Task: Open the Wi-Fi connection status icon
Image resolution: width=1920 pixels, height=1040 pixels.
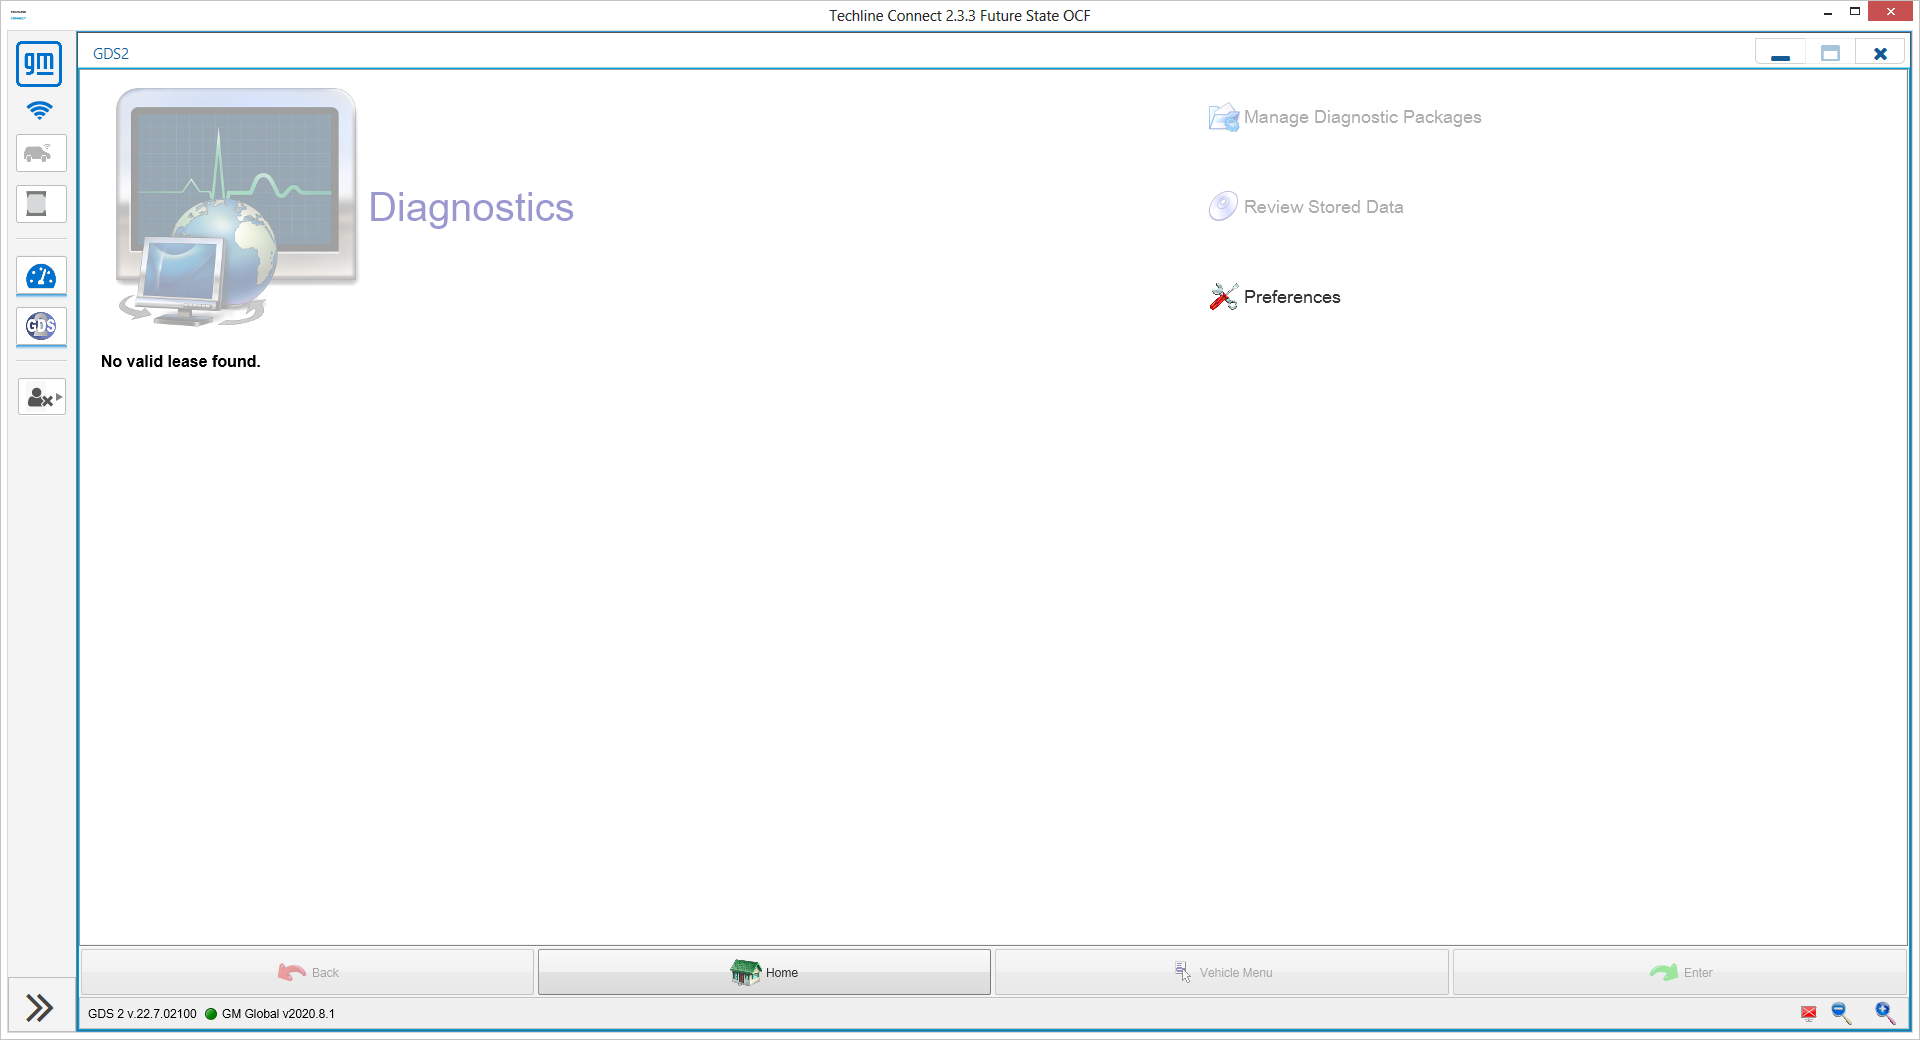Action: pos(40,110)
